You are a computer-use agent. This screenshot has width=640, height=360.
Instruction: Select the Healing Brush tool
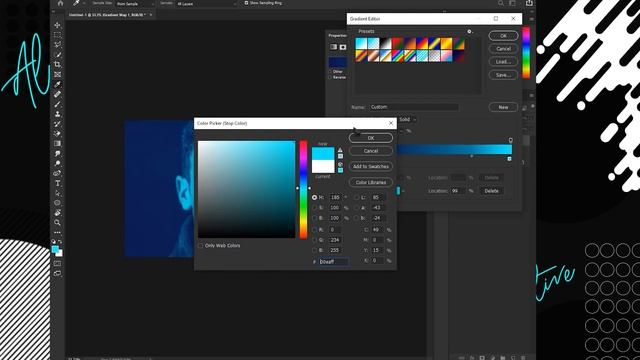point(58,94)
